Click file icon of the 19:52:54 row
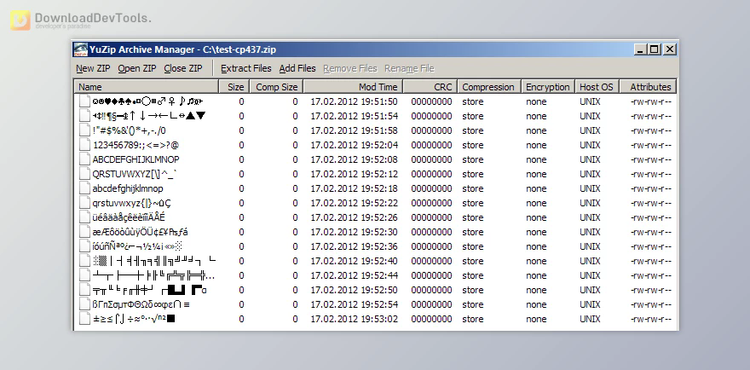Viewport: 750px width, 370px height. coord(85,304)
